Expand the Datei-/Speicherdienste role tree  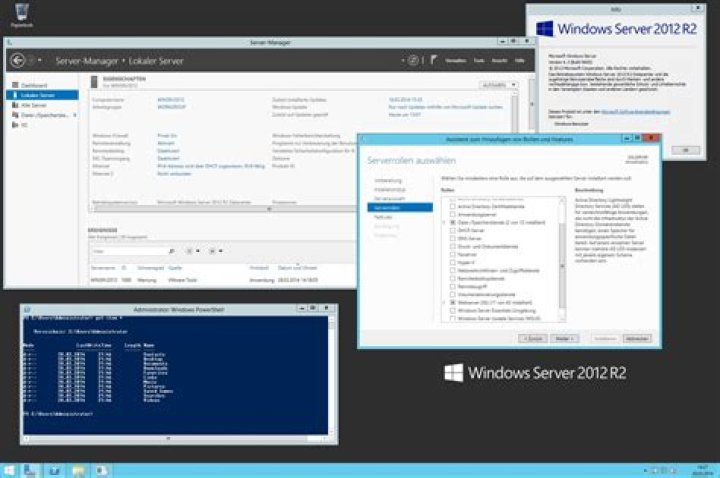(x=444, y=222)
